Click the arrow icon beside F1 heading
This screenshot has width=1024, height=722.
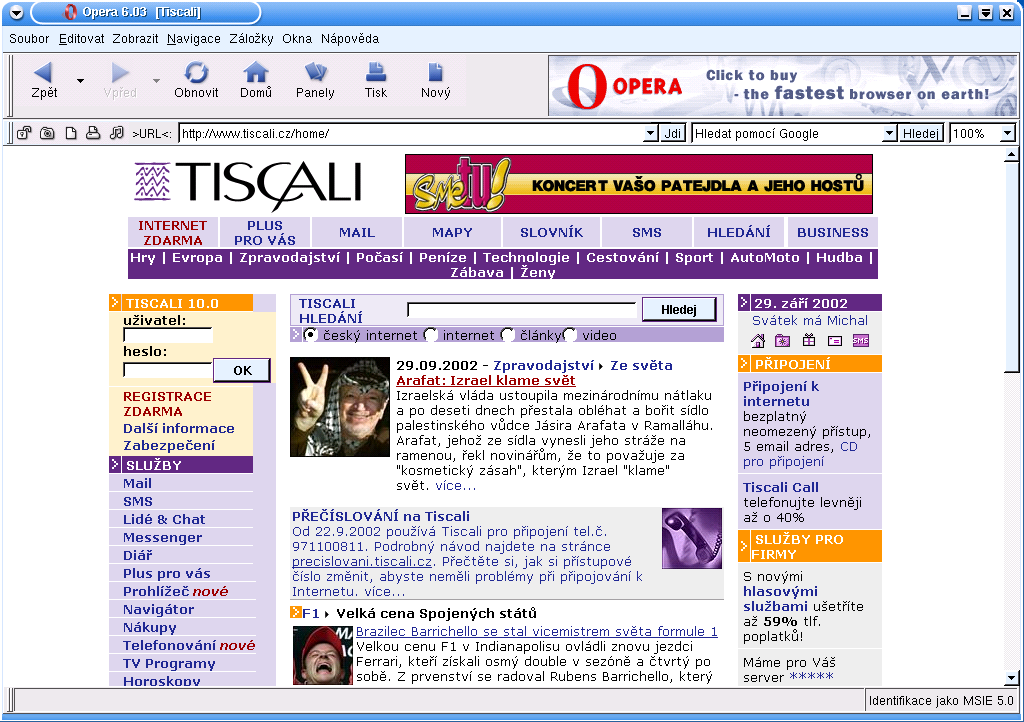pos(296,612)
